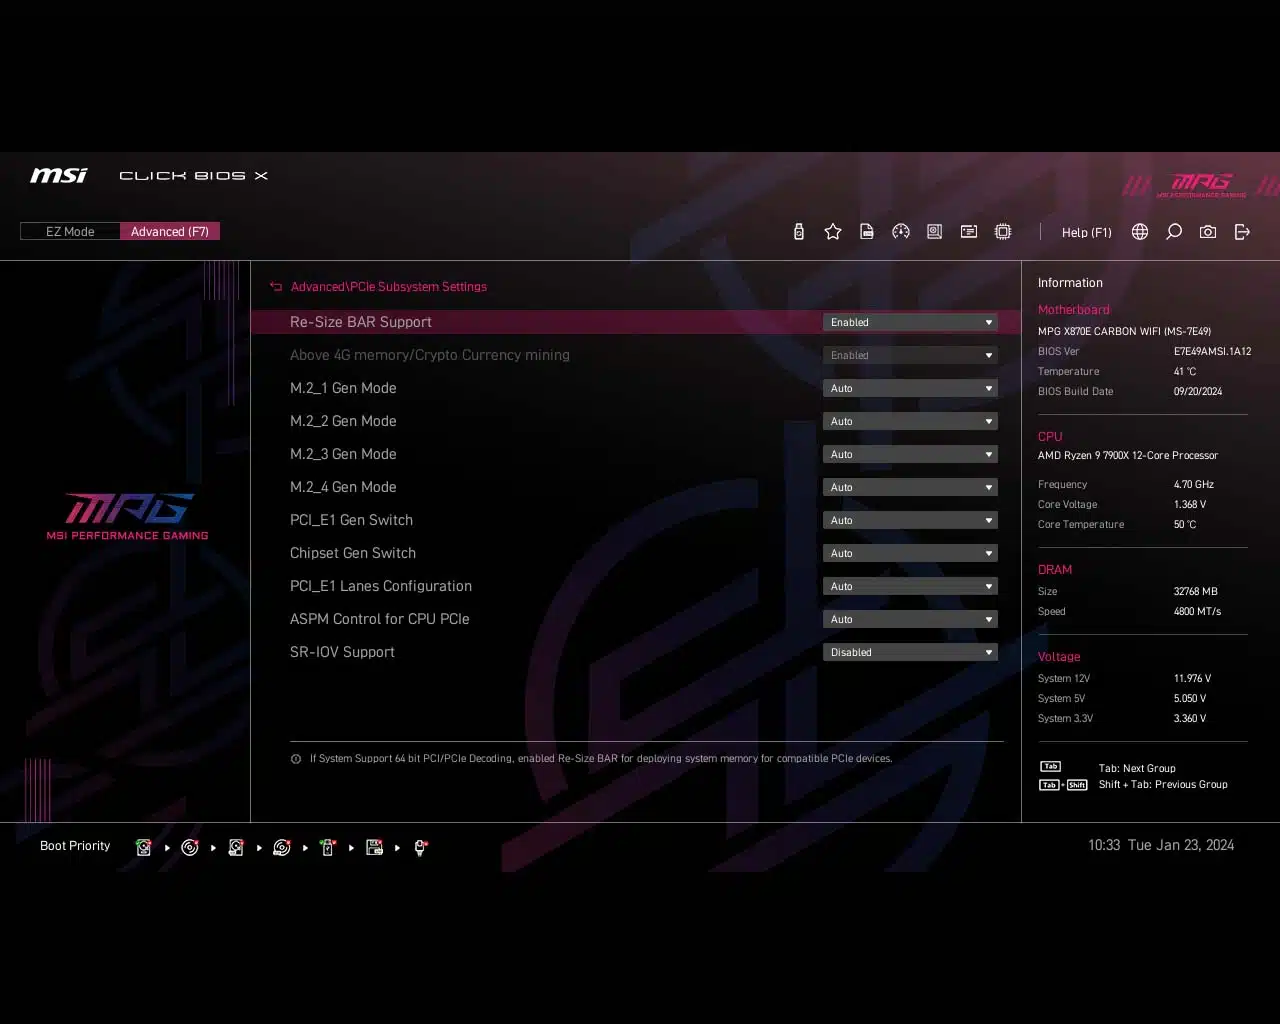Viewport: 1280px width, 1024px height.
Task: Click the System 3.3V value '3.360 V'
Action: point(1190,718)
